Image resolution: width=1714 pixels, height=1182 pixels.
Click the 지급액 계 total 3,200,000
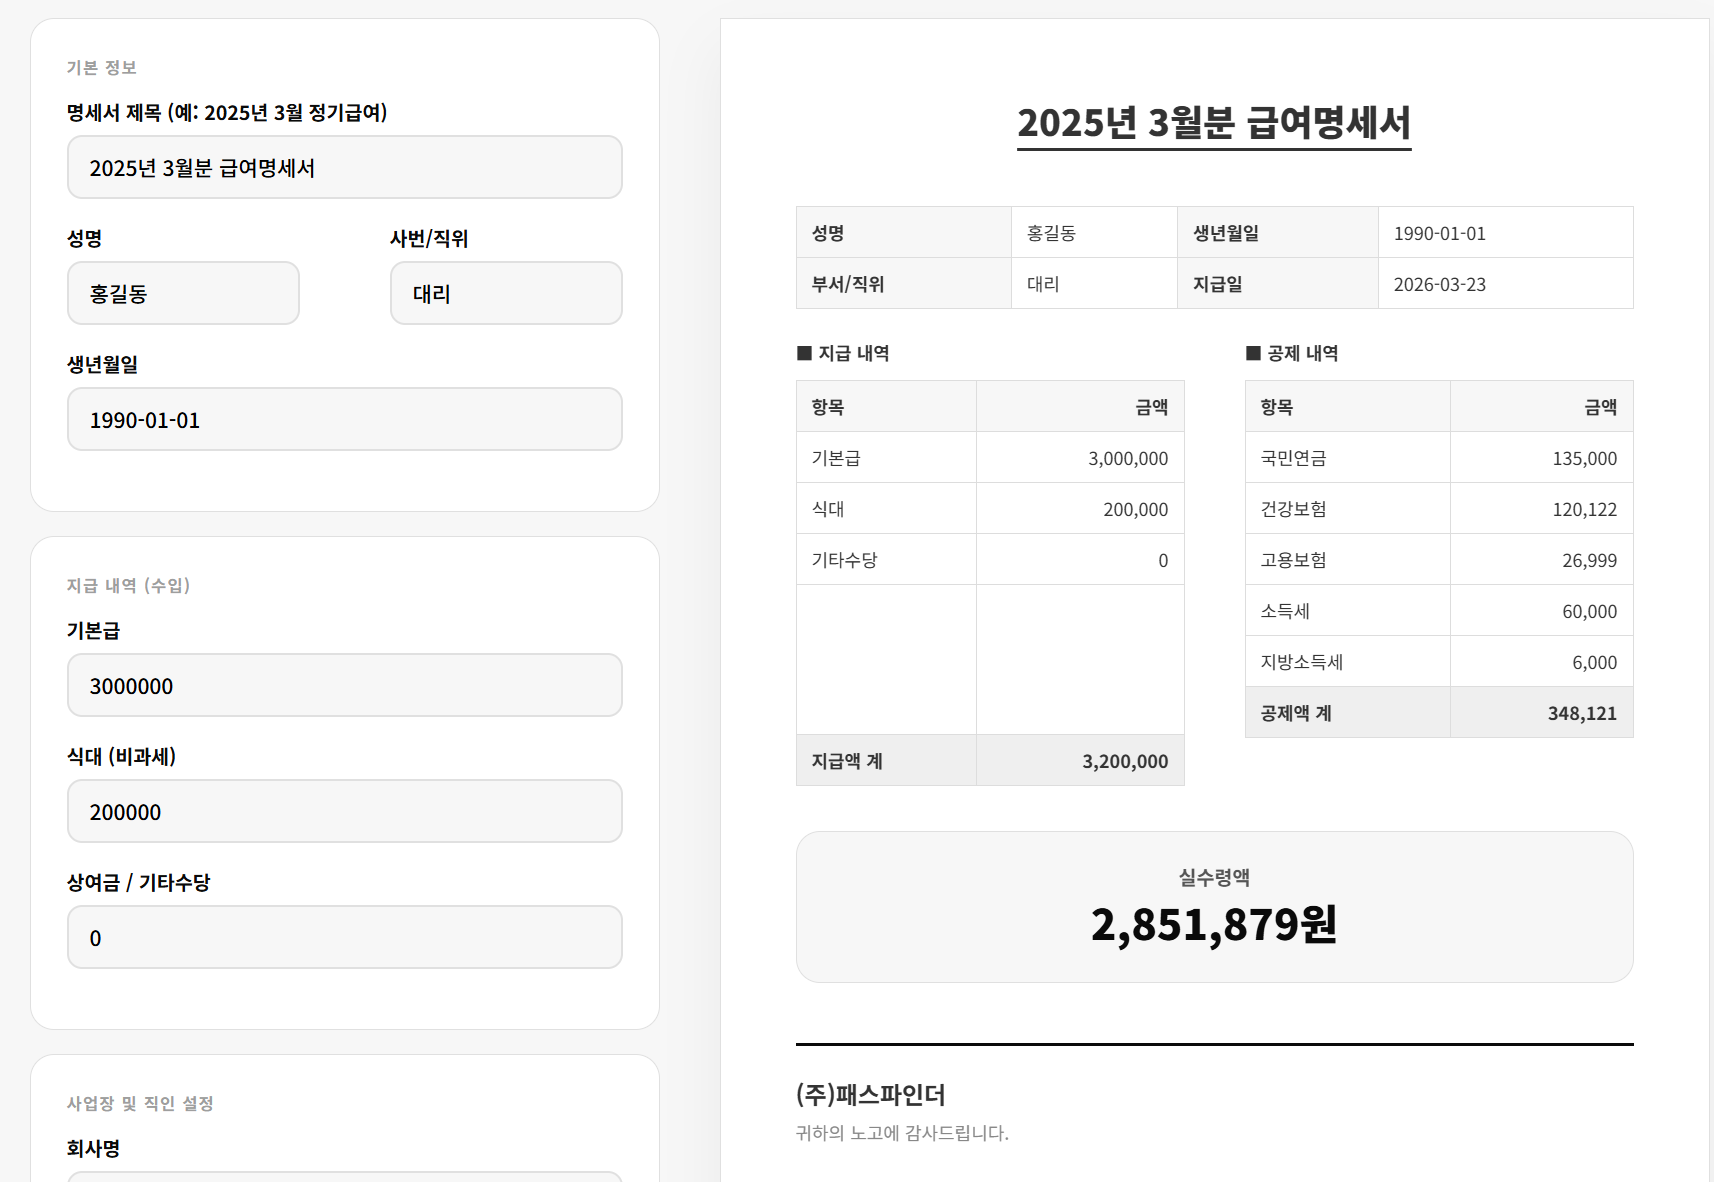(1124, 761)
